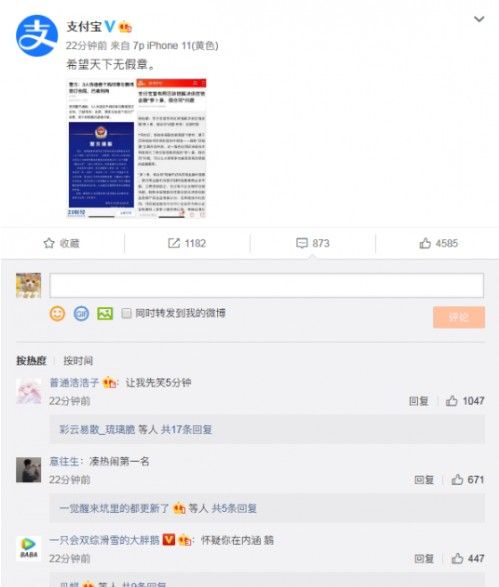Screen dimensions: 499x587
Task: Expand the 共5条回复 replies thread
Action: click(x=234, y=508)
